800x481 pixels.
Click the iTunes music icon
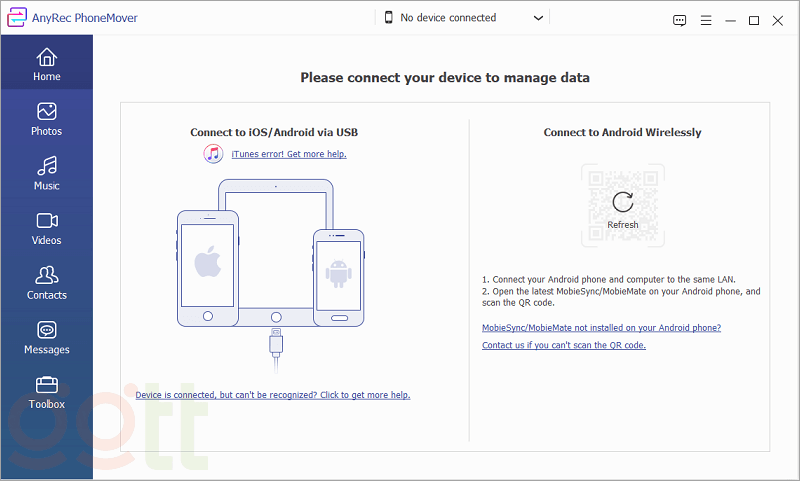[213, 154]
